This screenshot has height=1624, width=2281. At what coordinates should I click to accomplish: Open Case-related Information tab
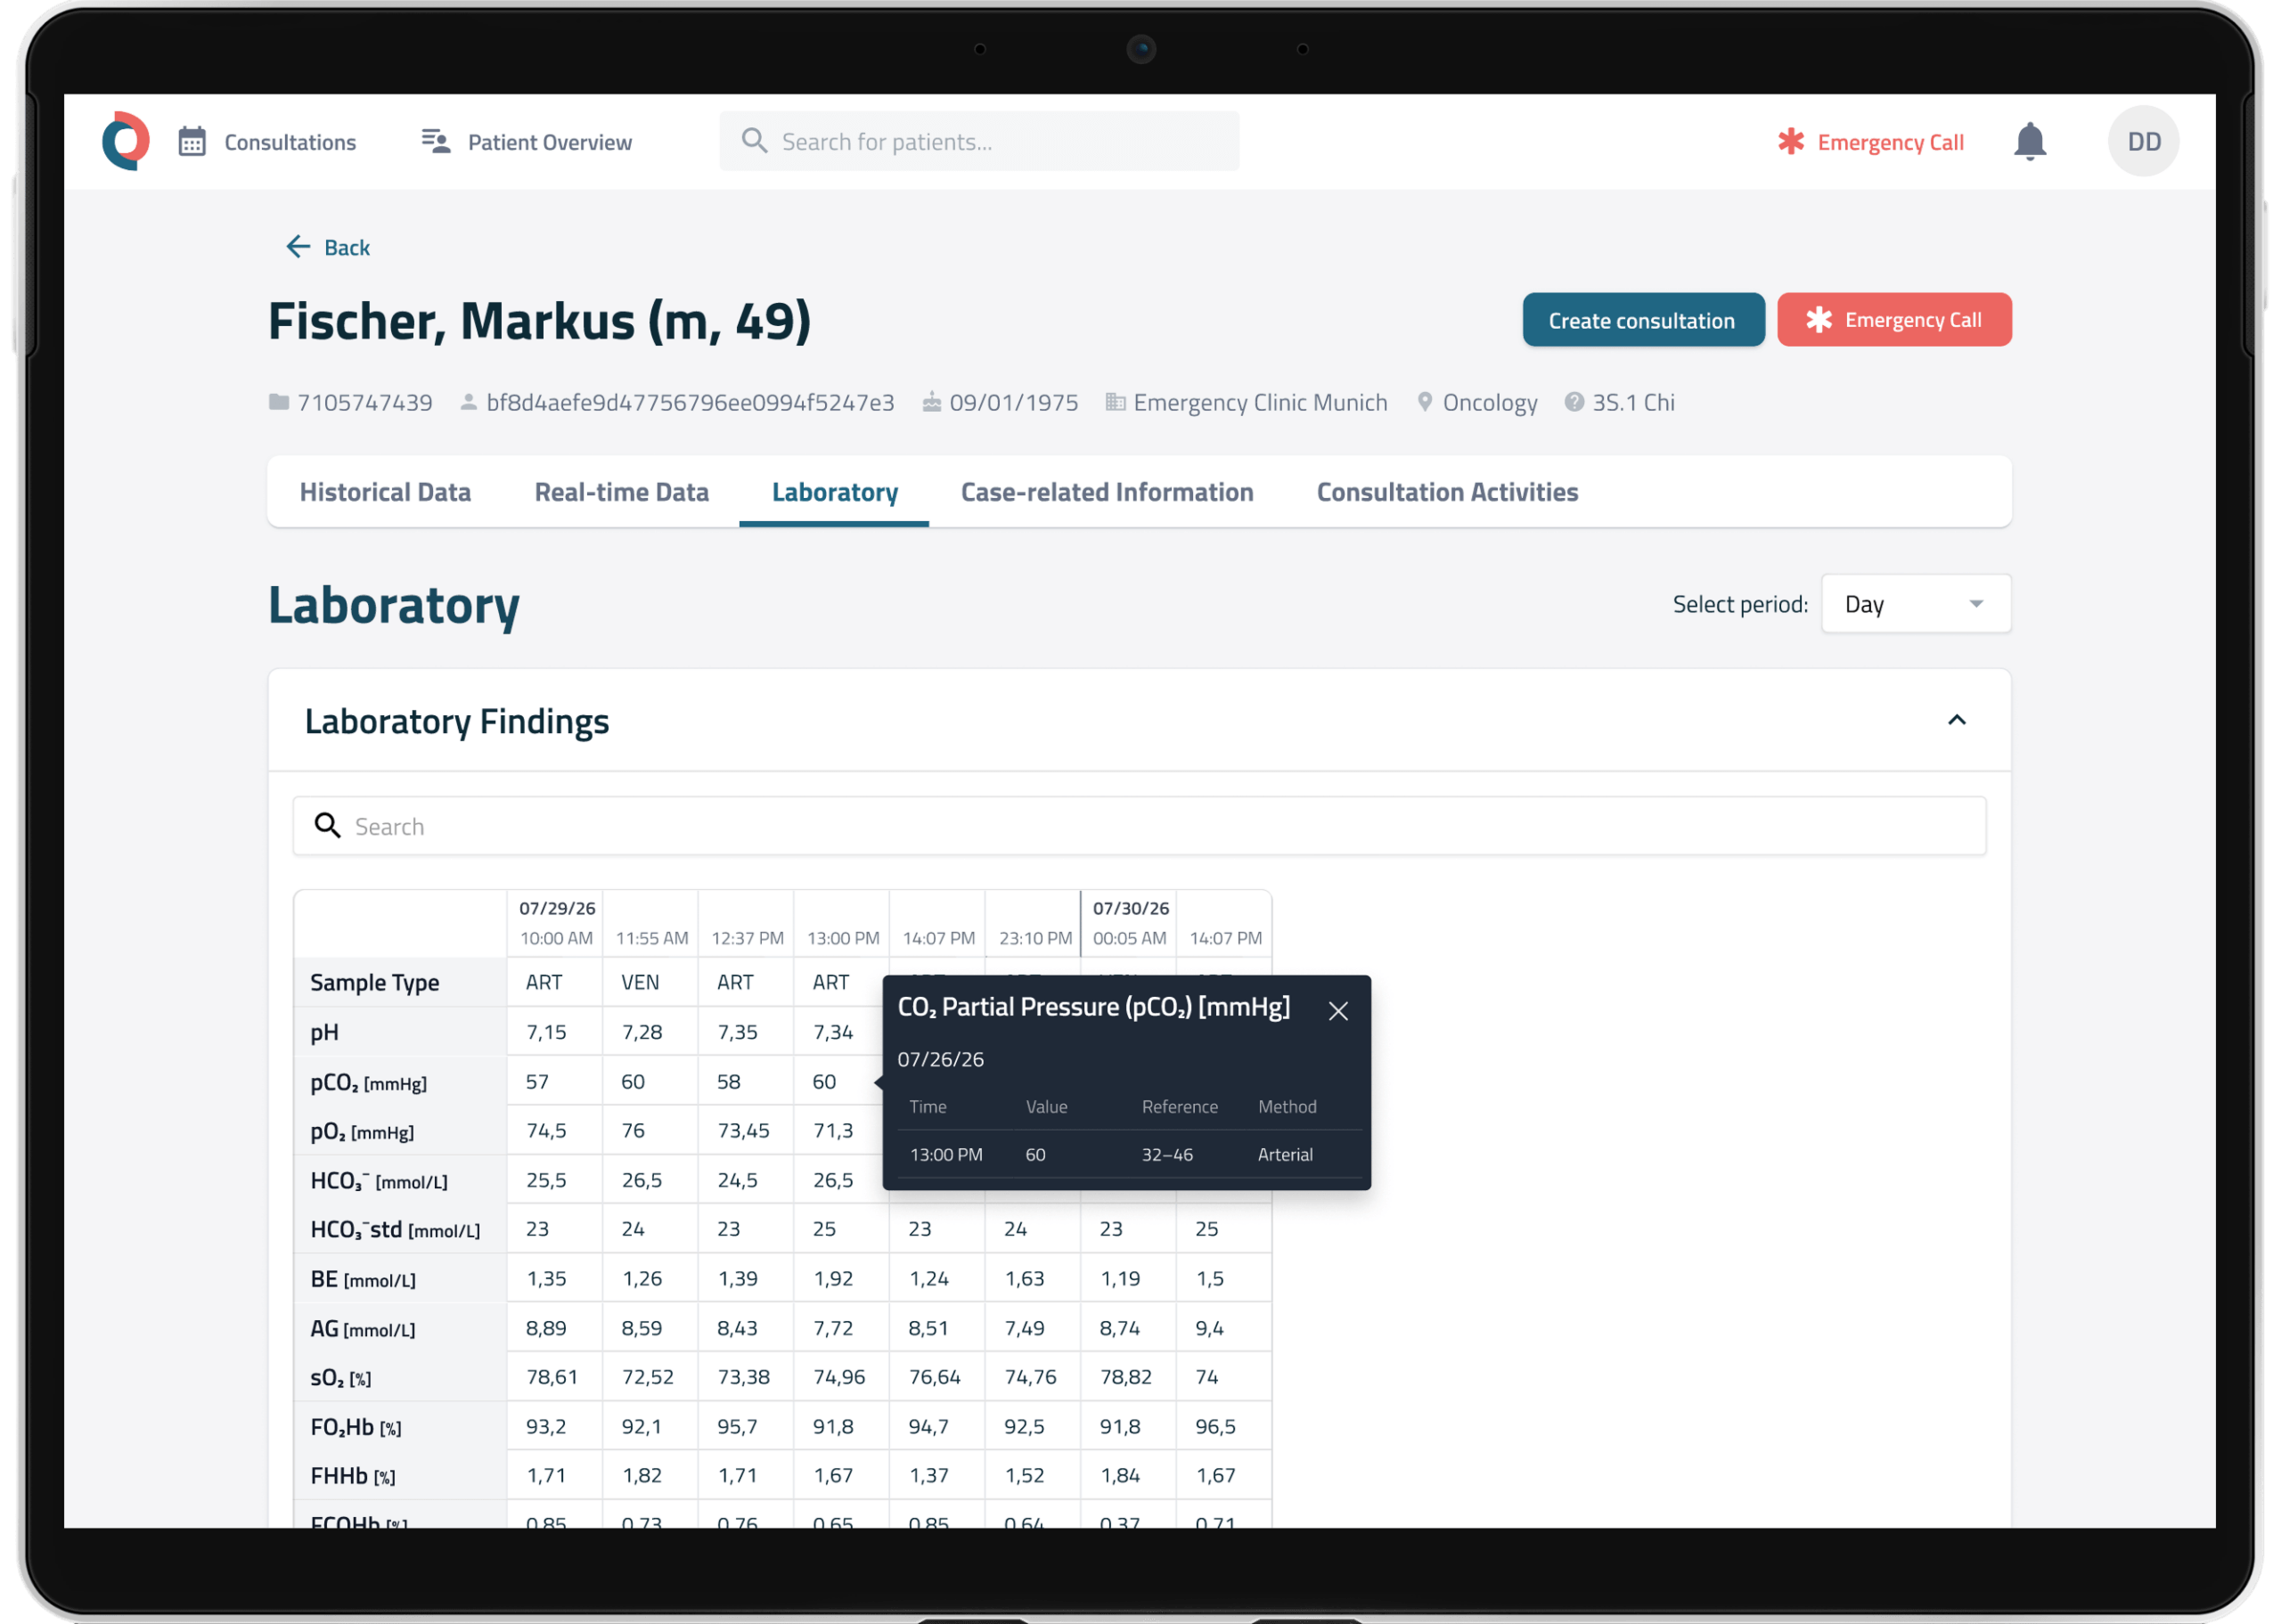(x=1106, y=491)
